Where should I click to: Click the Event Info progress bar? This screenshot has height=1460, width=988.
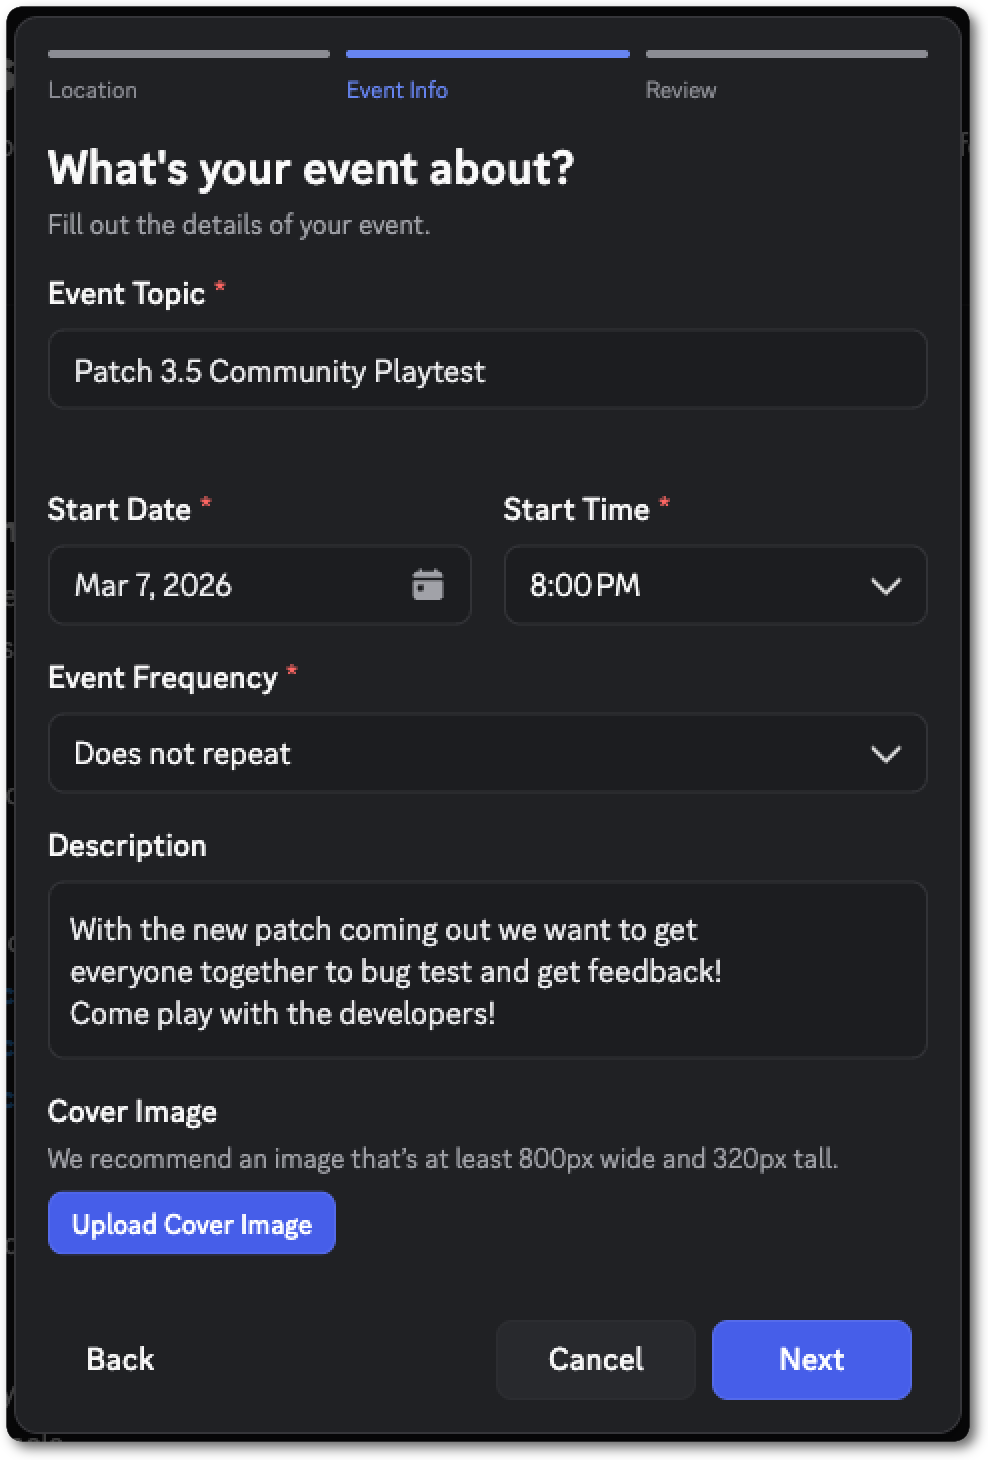(x=487, y=54)
